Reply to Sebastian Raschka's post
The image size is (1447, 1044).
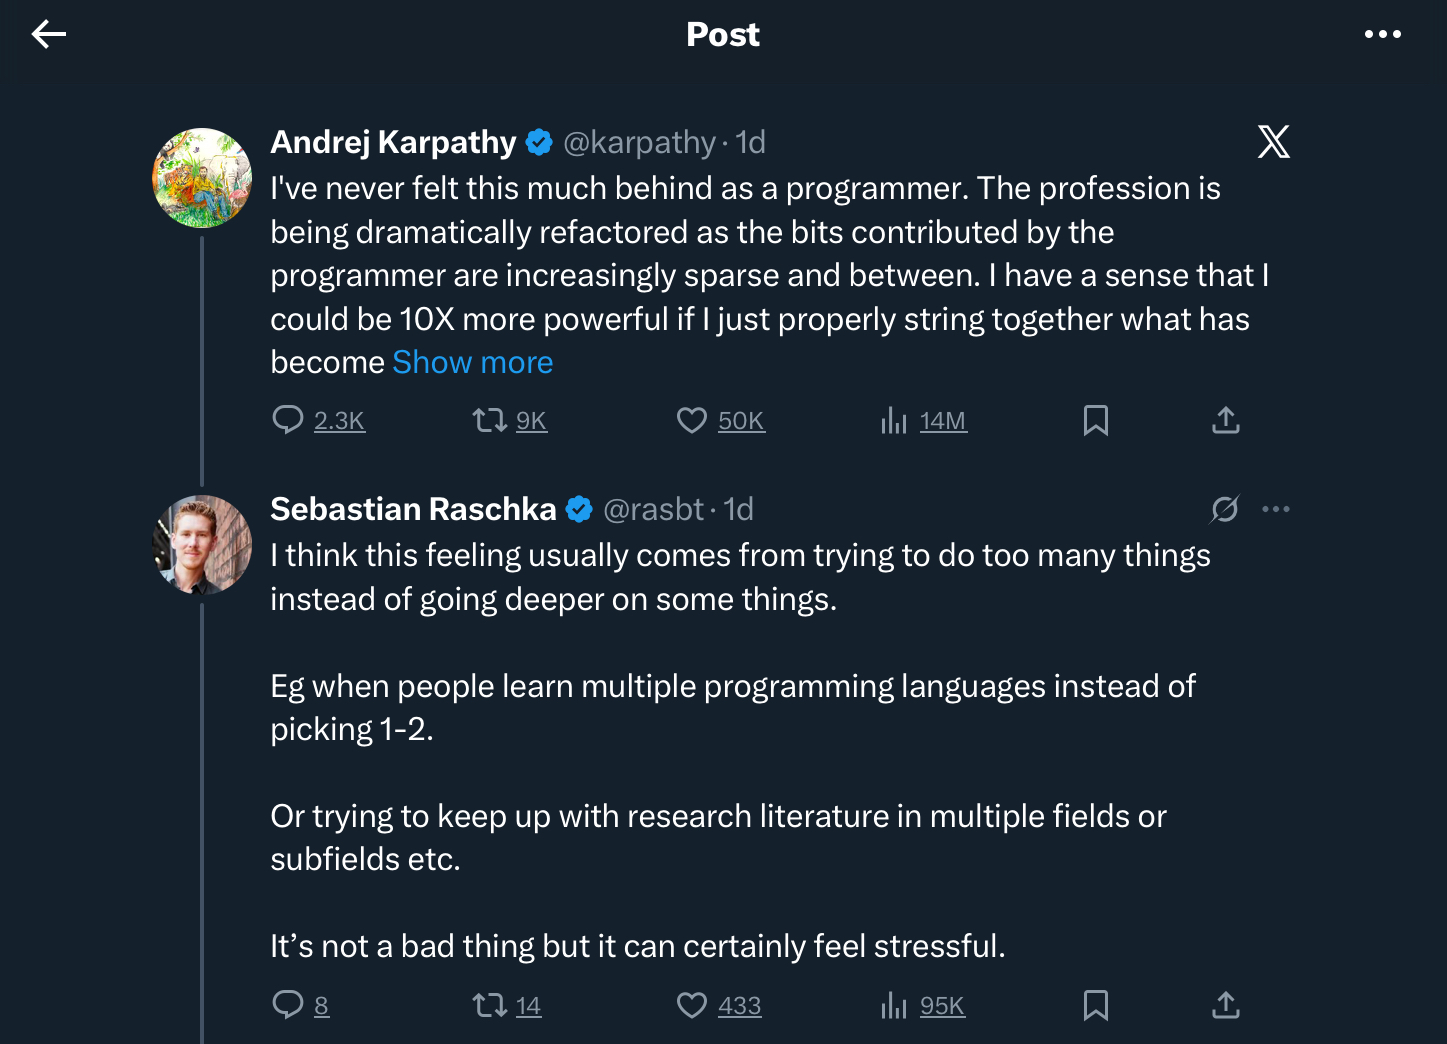tap(288, 1004)
